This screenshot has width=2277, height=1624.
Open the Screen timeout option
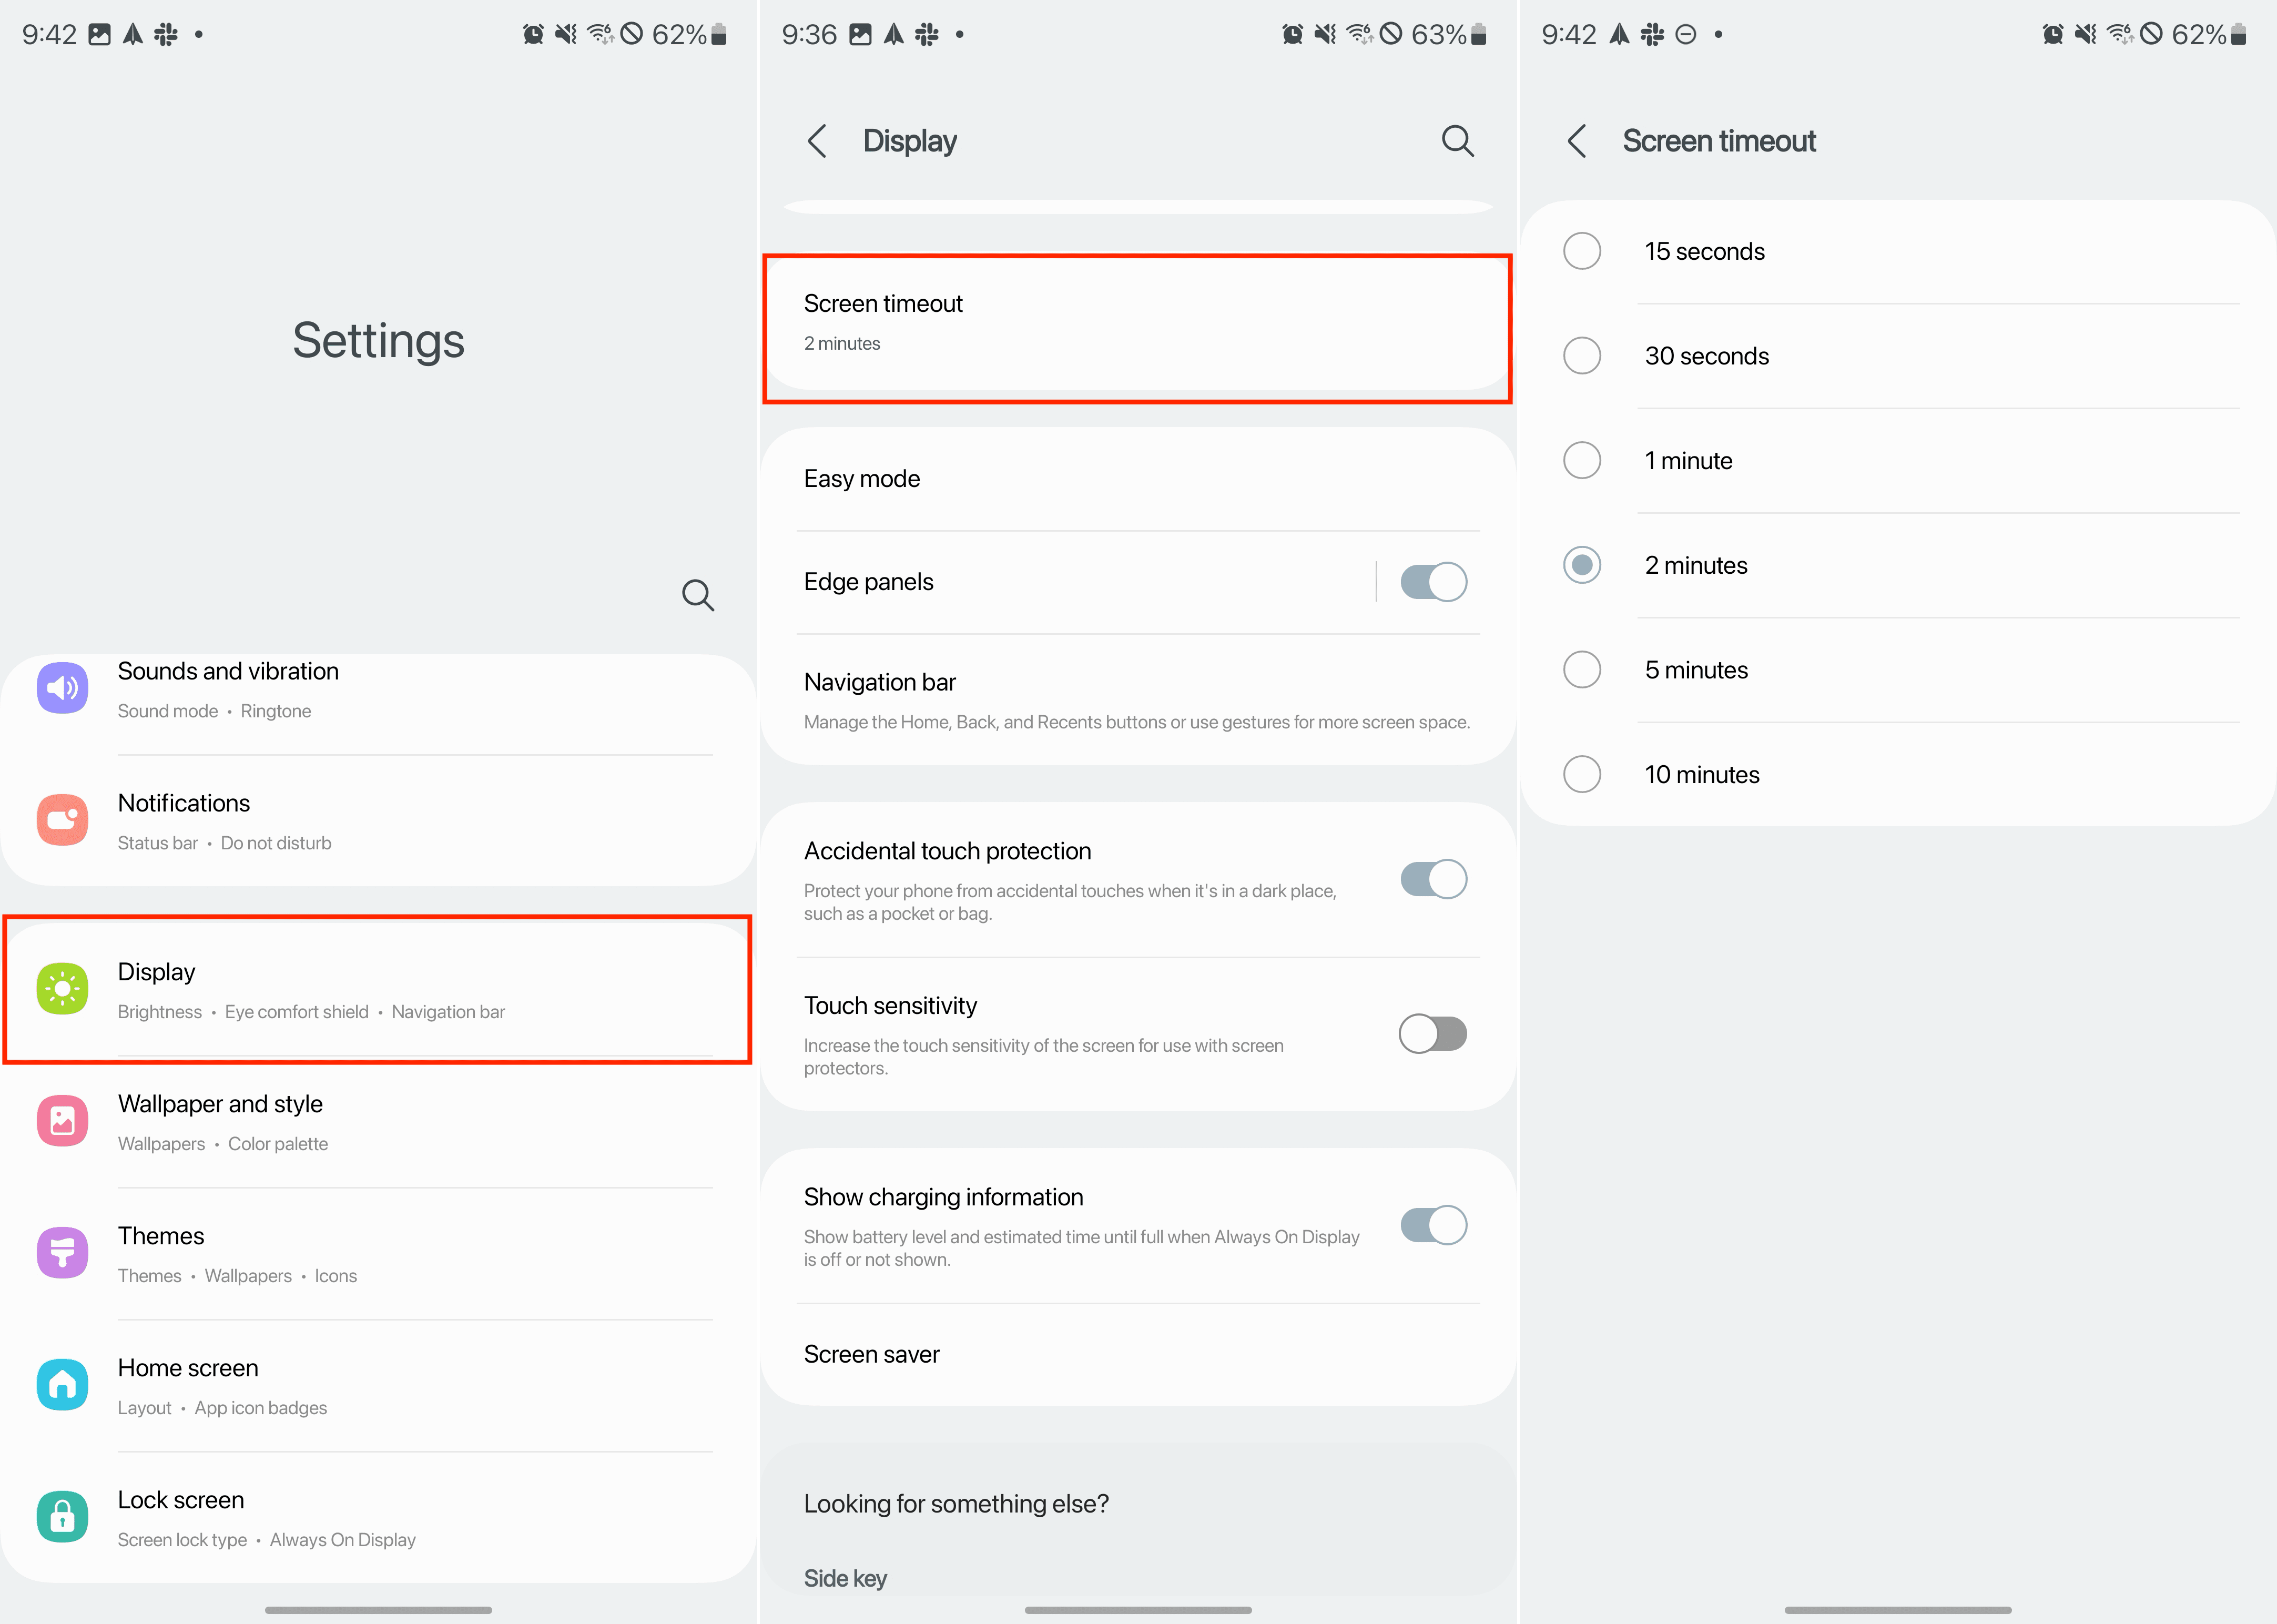[1138, 322]
